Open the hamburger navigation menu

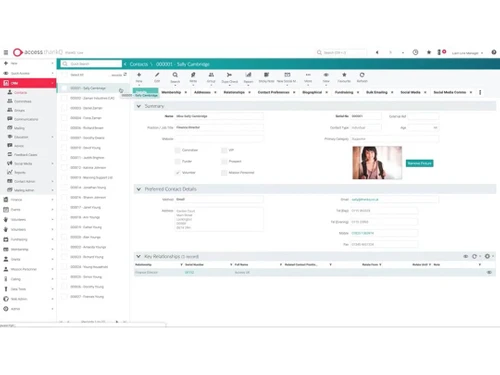point(6,52)
